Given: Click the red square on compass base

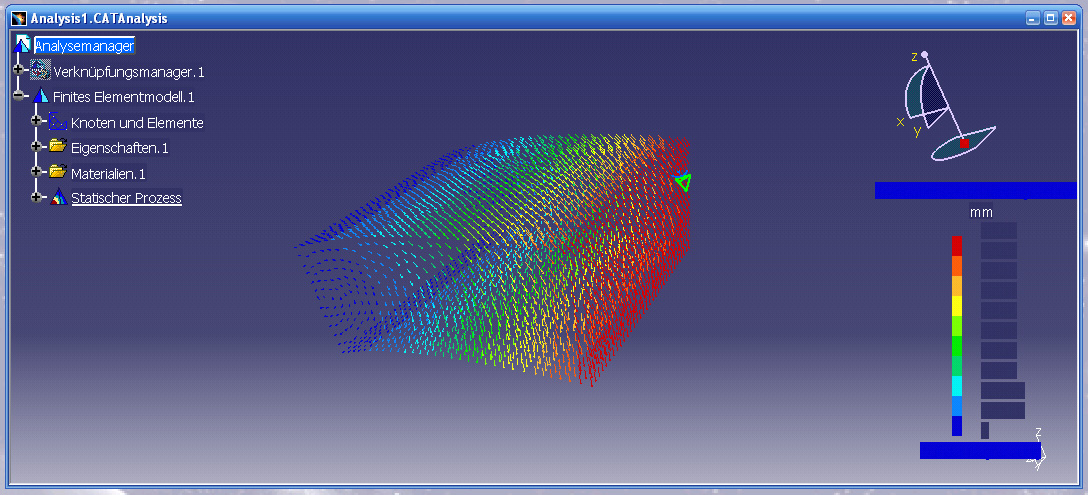Looking at the screenshot, I should (964, 144).
